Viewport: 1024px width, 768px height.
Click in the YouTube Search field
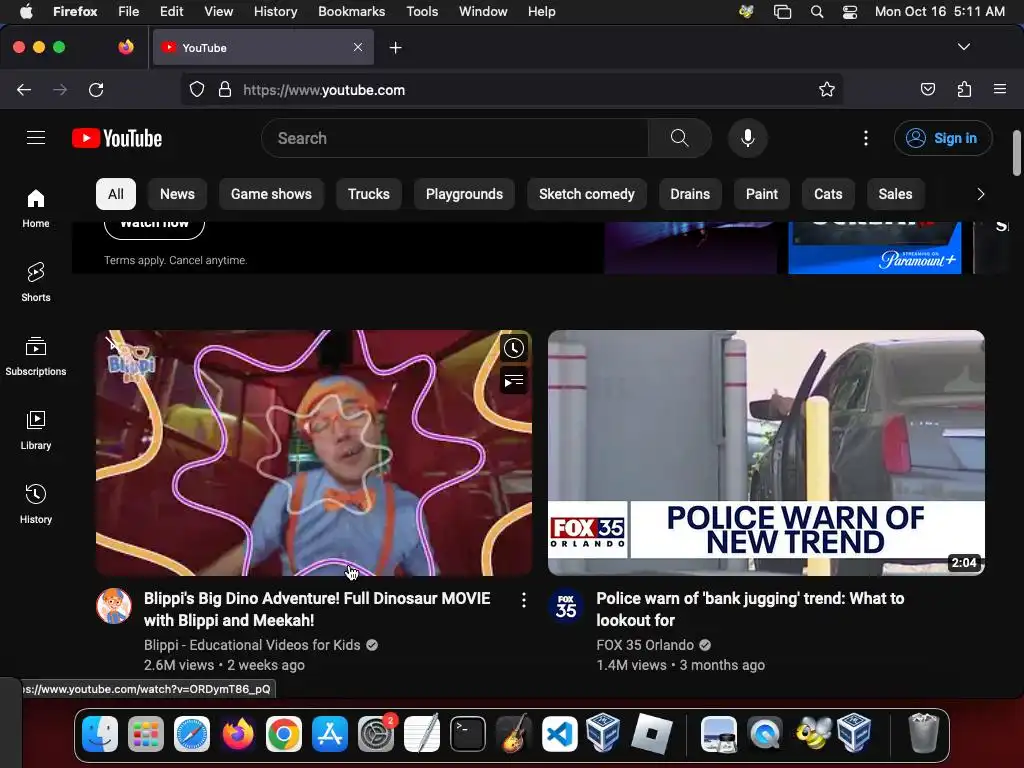pos(455,138)
